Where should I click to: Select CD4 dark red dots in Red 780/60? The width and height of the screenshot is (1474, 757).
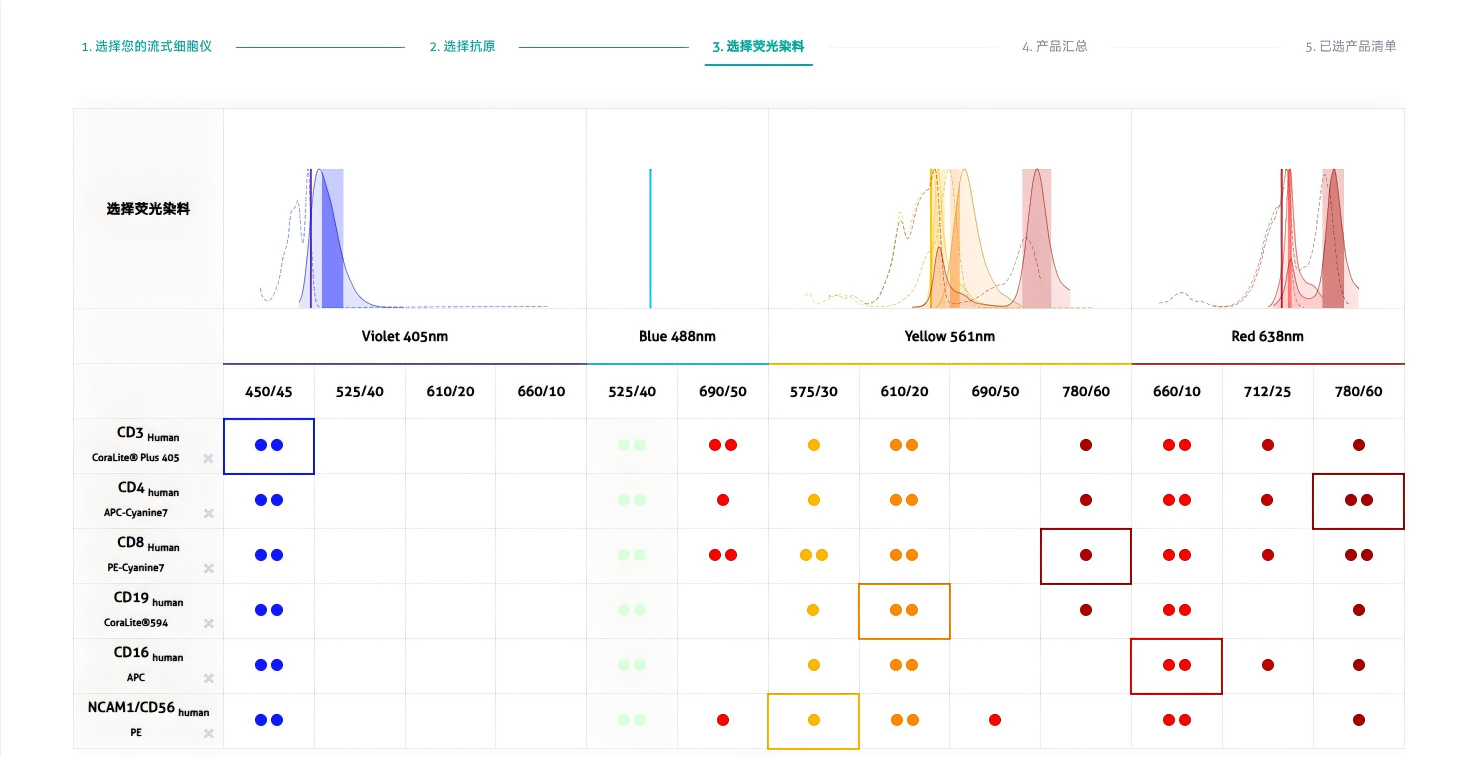(1358, 500)
